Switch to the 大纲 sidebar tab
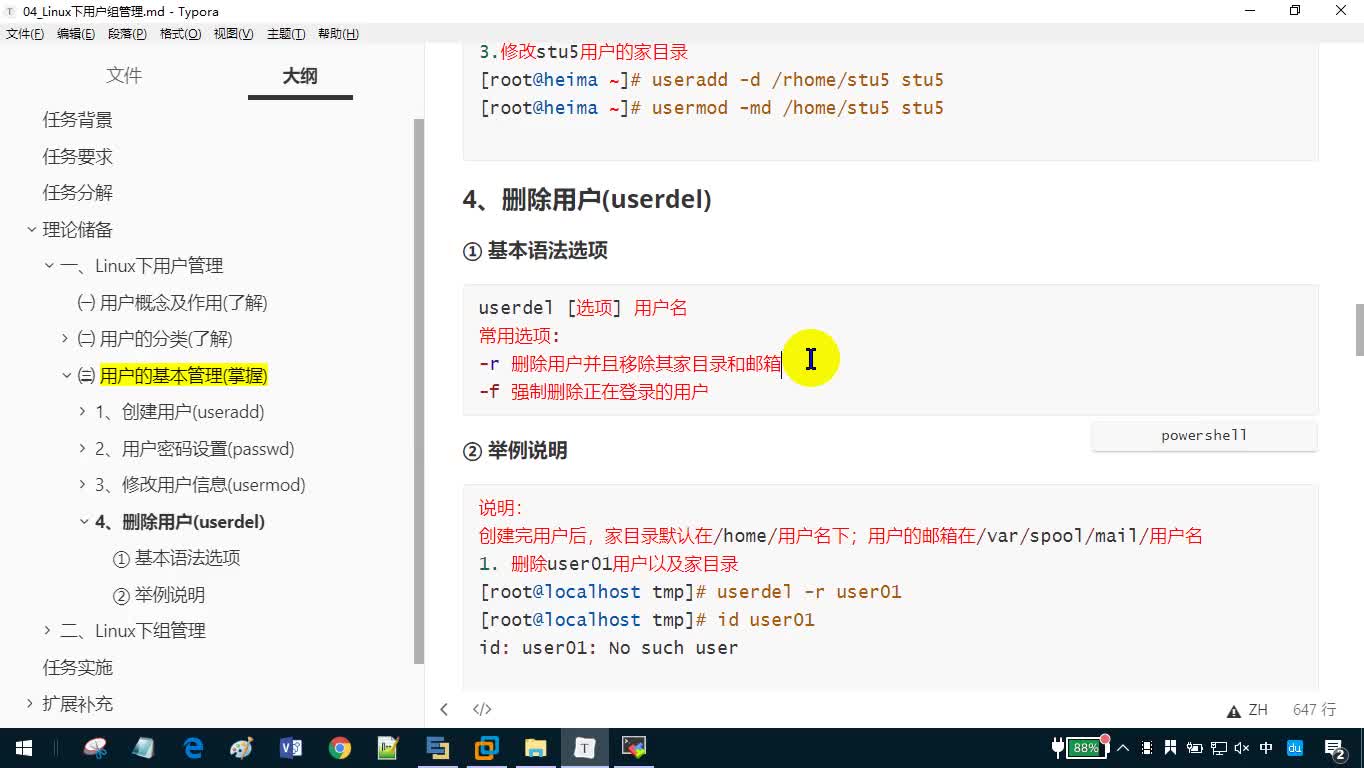Viewport: 1364px width, 768px height. [x=300, y=76]
